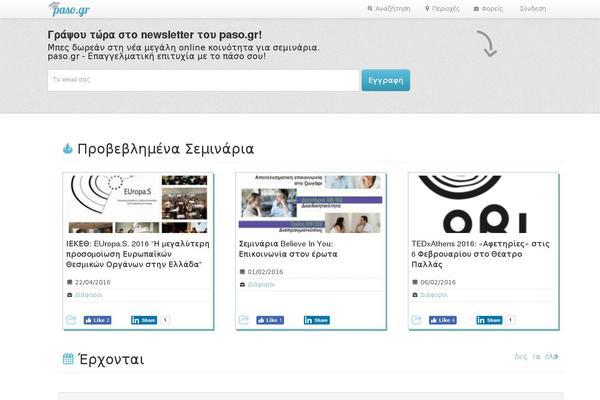Like the EUropa.S seminar on Facebook
Viewport: 600px width, 400px height.
98,320
